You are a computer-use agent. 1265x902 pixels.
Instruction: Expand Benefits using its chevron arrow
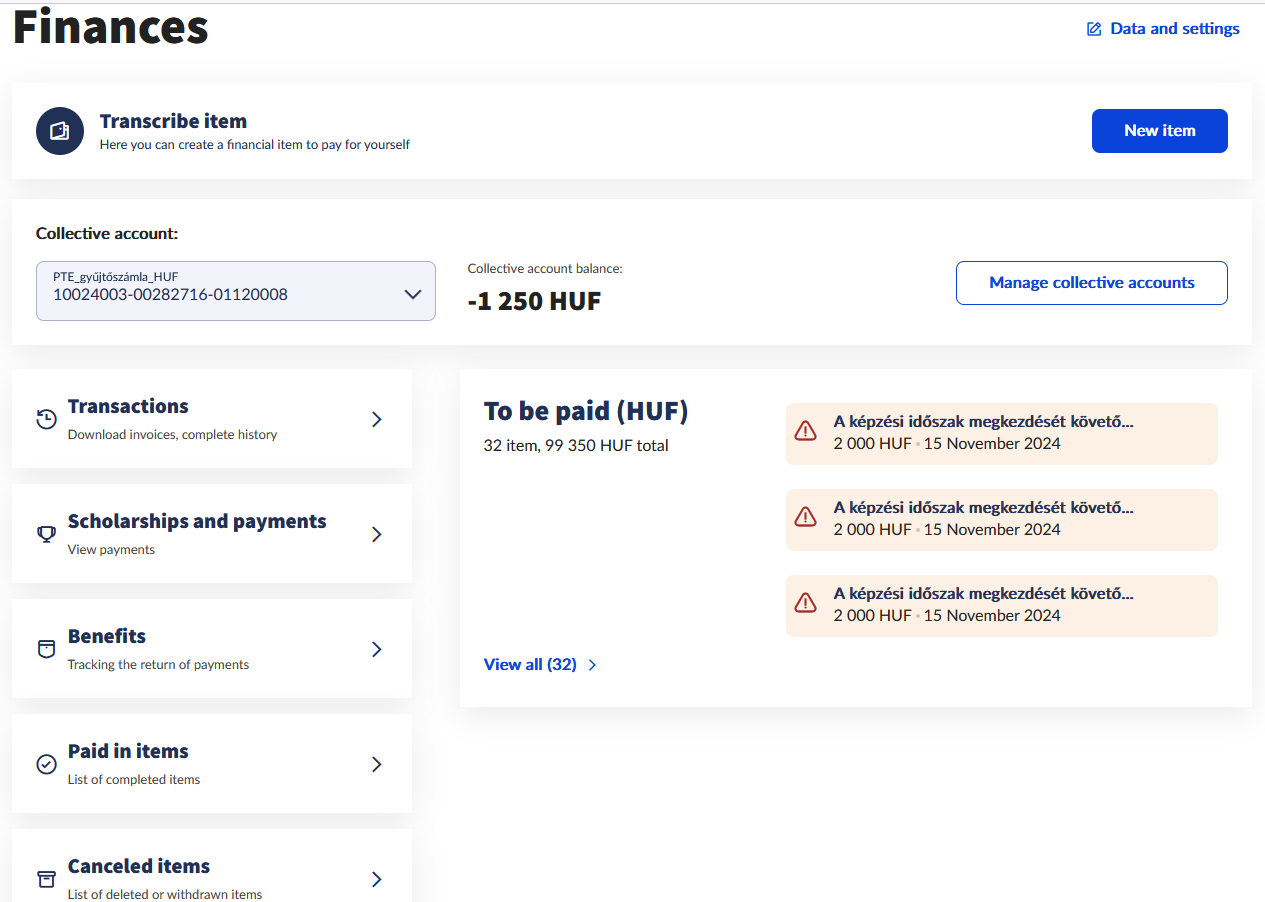[x=377, y=649]
